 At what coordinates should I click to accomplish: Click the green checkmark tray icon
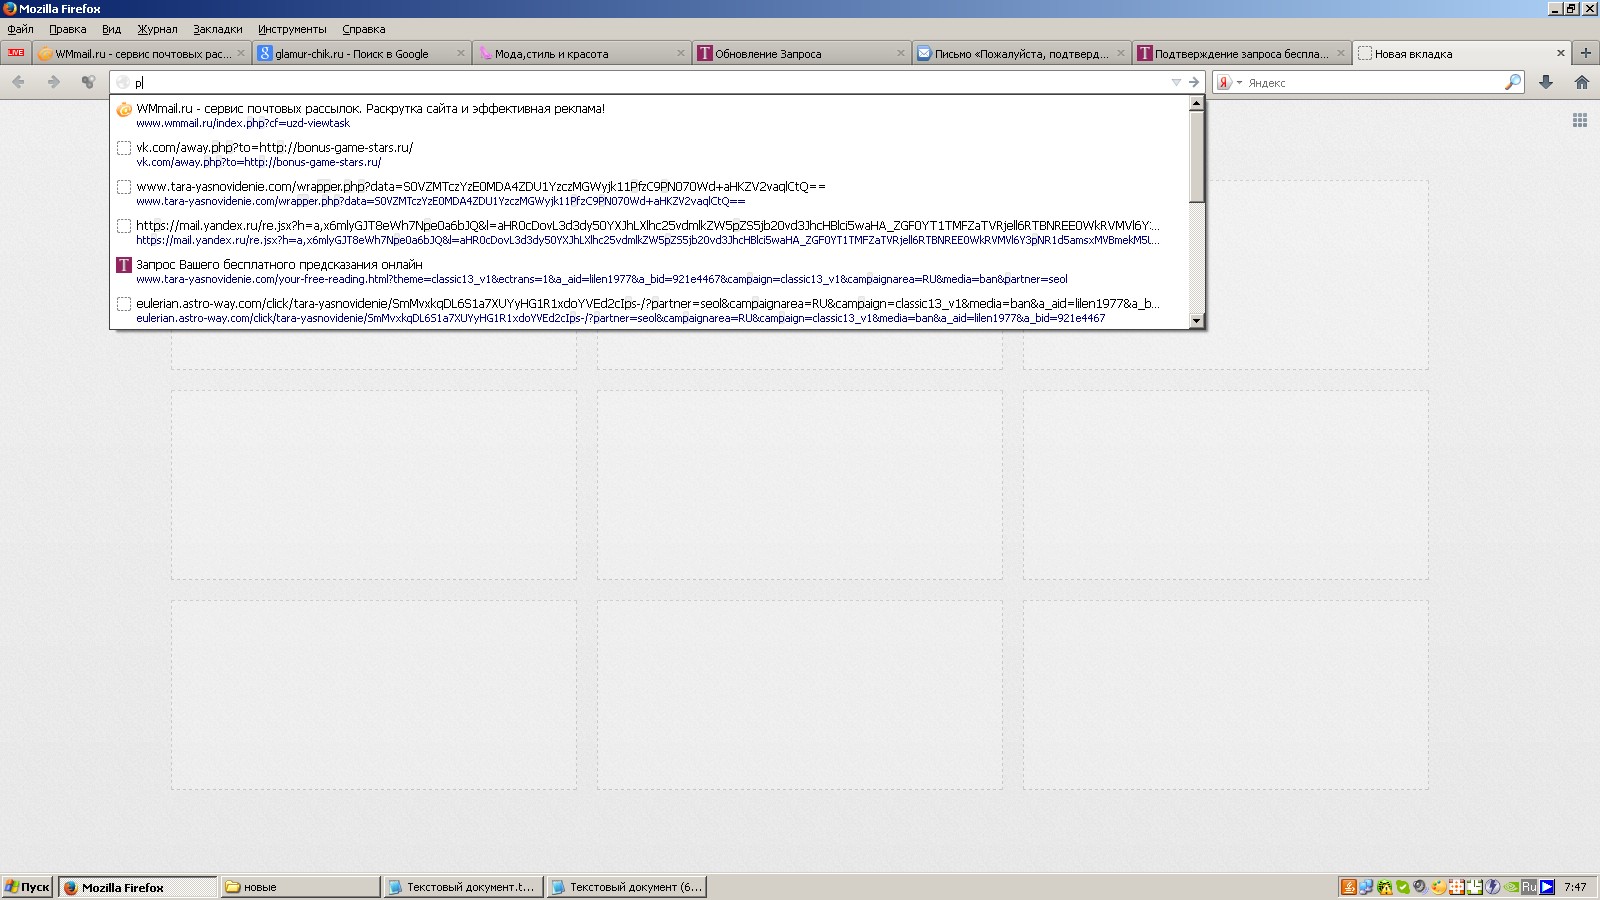pyautogui.click(x=1403, y=887)
